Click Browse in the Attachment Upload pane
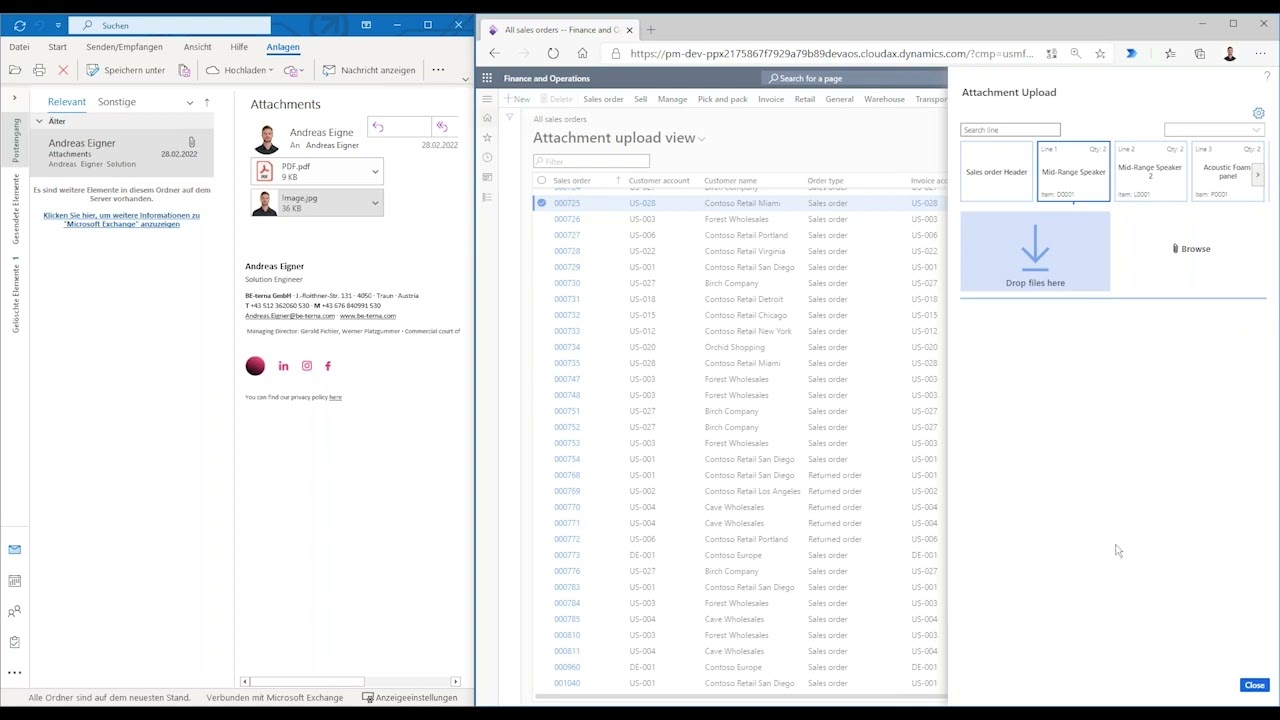The height and width of the screenshot is (720, 1280). click(x=1191, y=249)
